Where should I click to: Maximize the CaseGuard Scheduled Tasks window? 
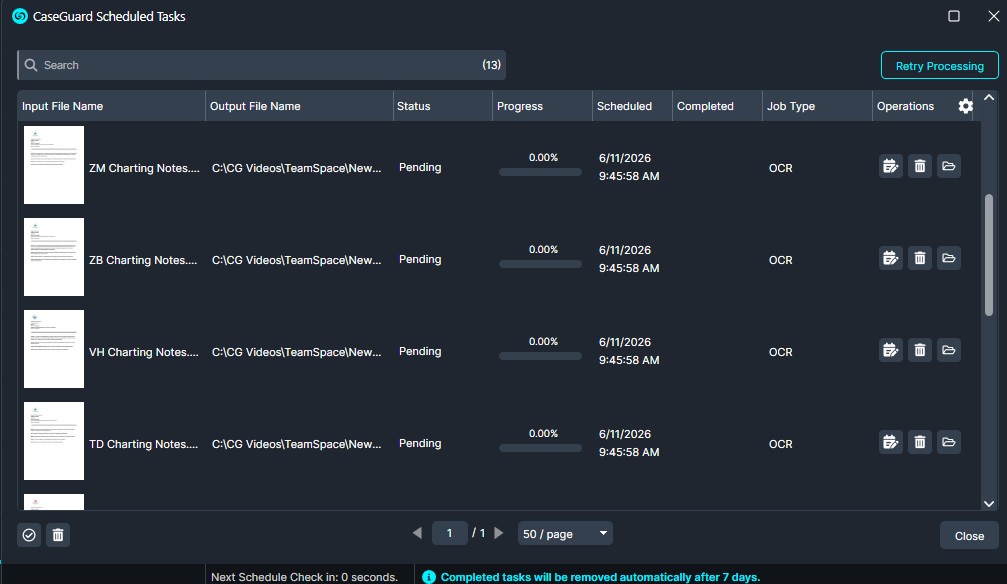click(954, 16)
